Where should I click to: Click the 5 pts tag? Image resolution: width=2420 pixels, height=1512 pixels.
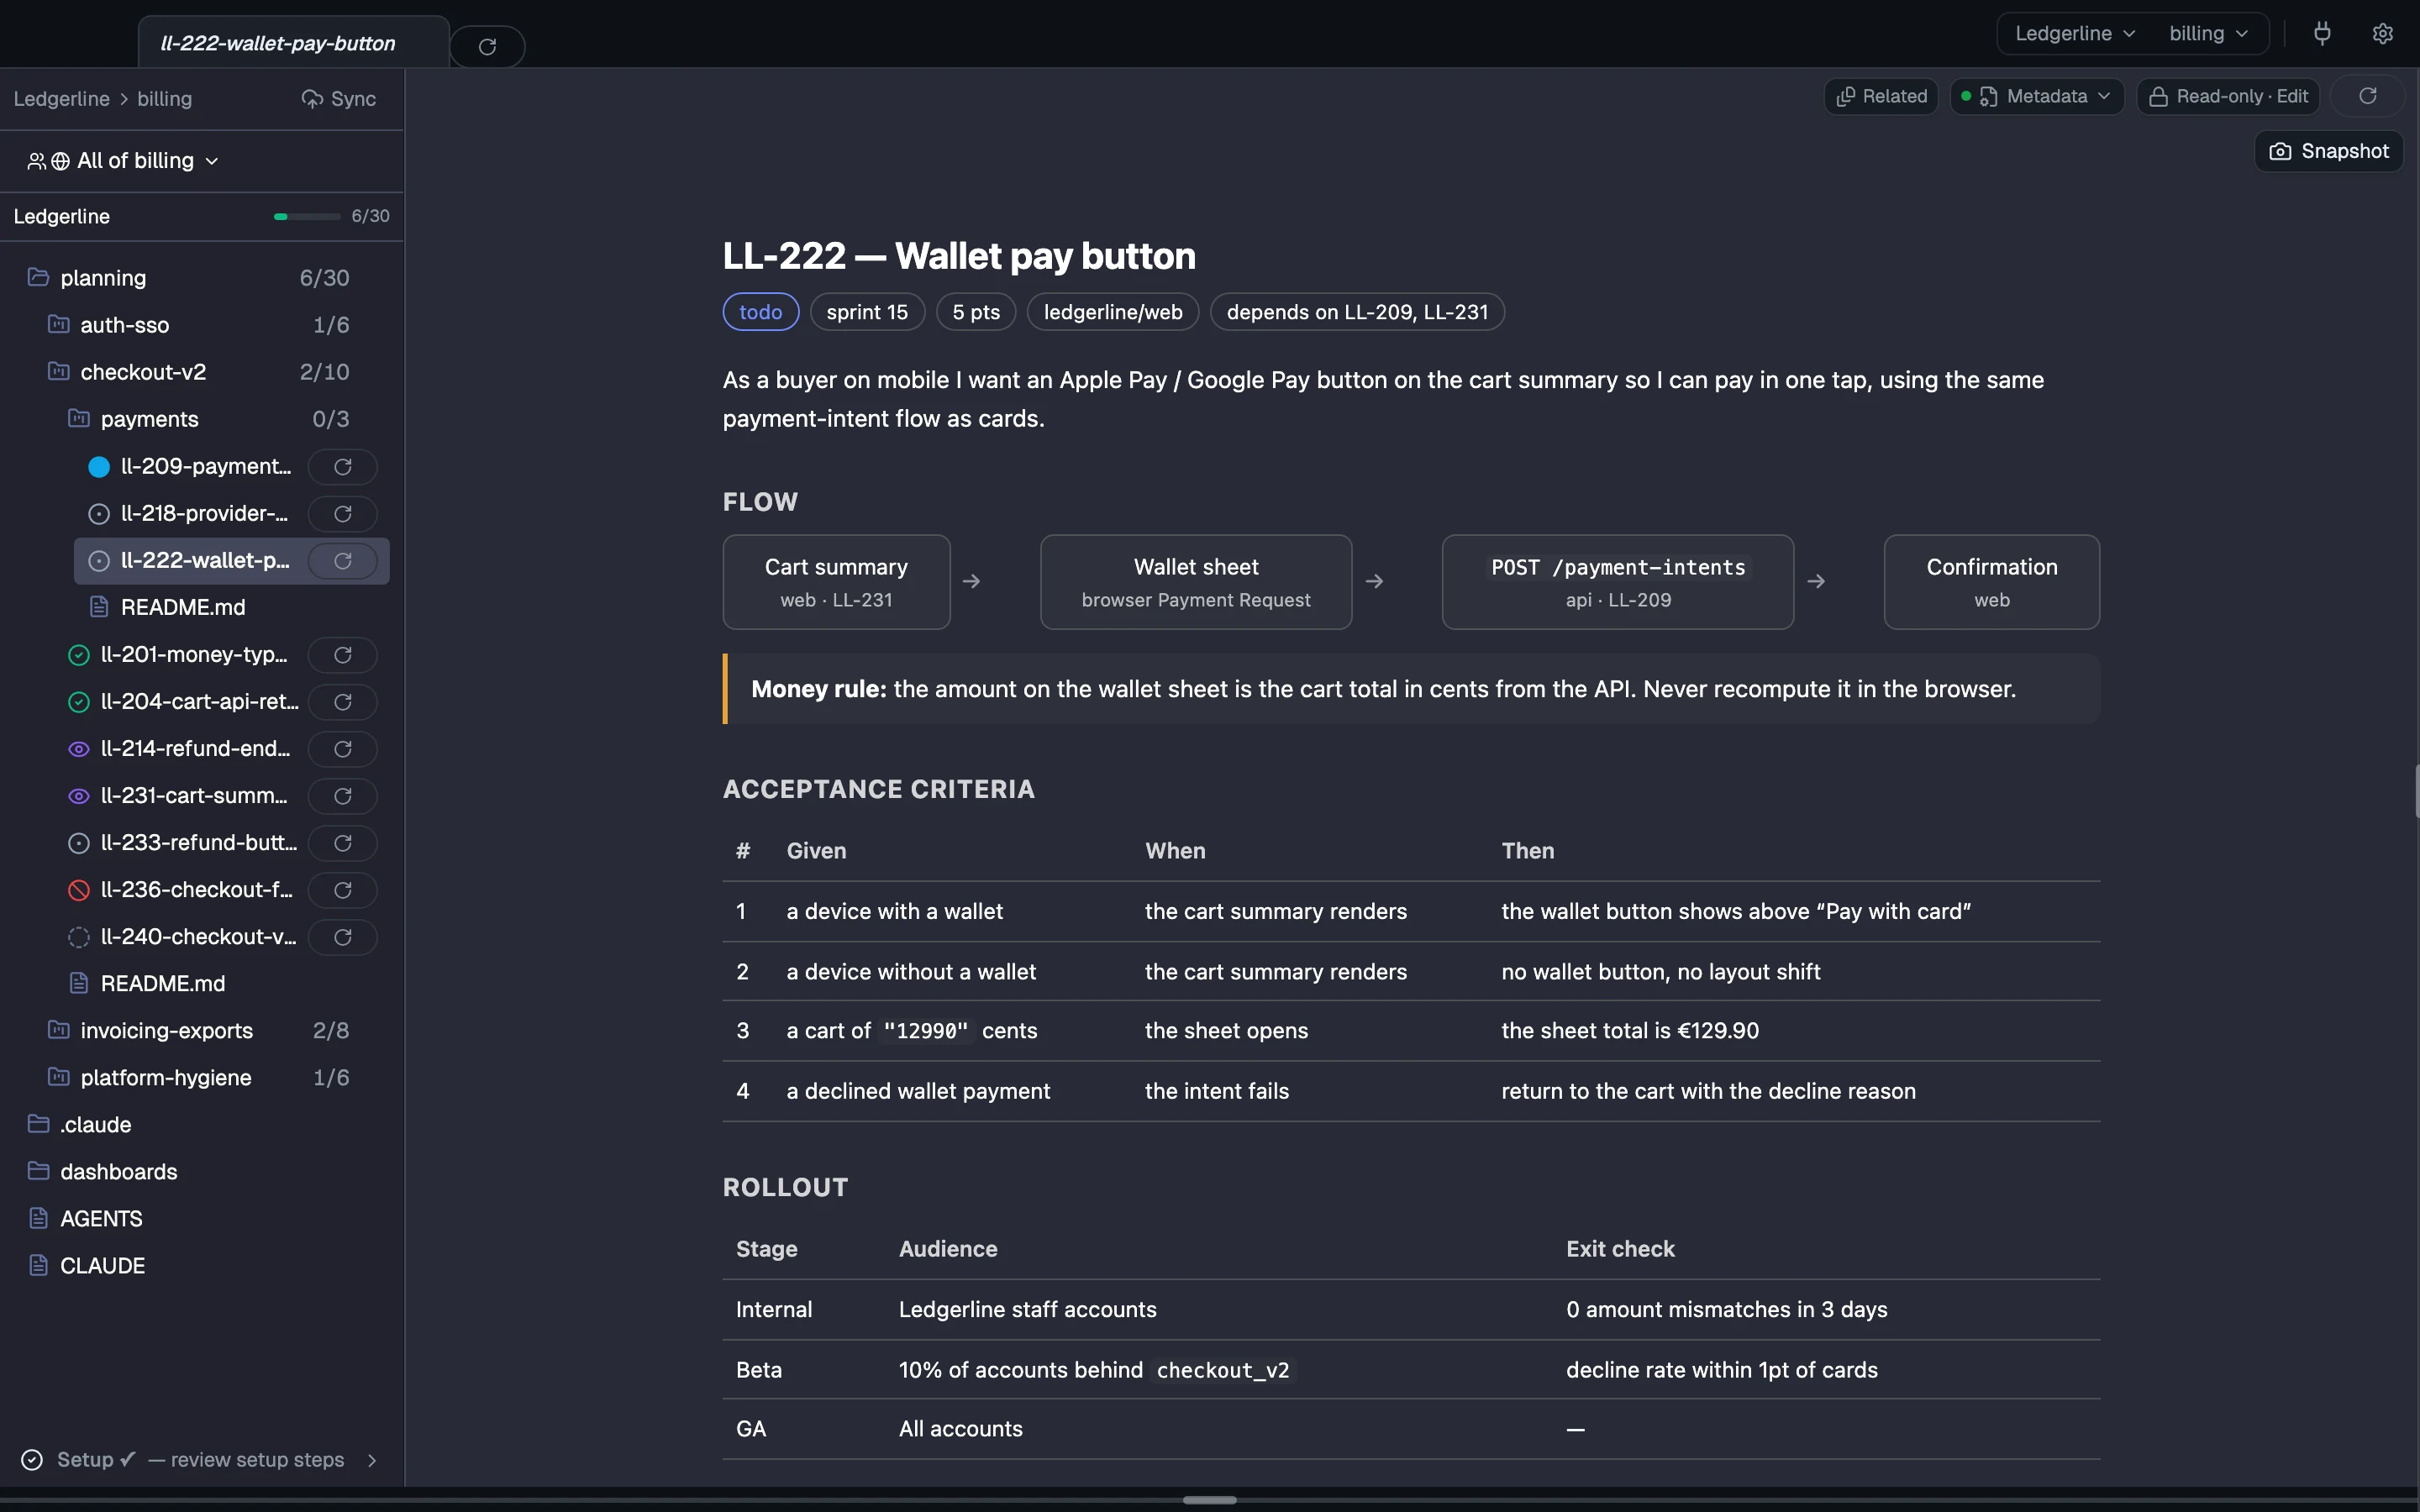coord(976,312)
